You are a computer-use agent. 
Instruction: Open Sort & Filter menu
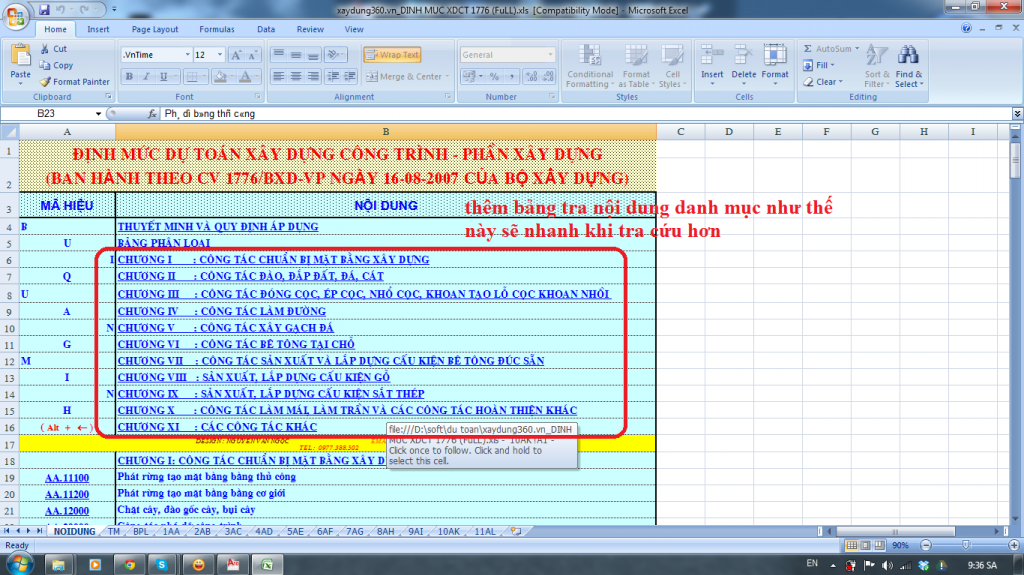tap(876, 66)
